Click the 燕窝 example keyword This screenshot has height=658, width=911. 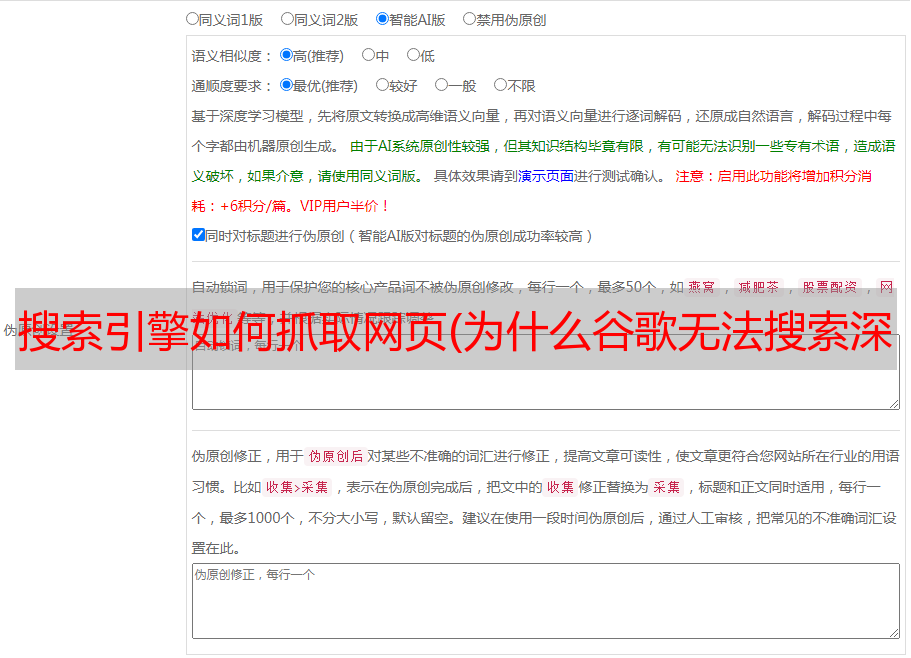[x=702, y=287]
